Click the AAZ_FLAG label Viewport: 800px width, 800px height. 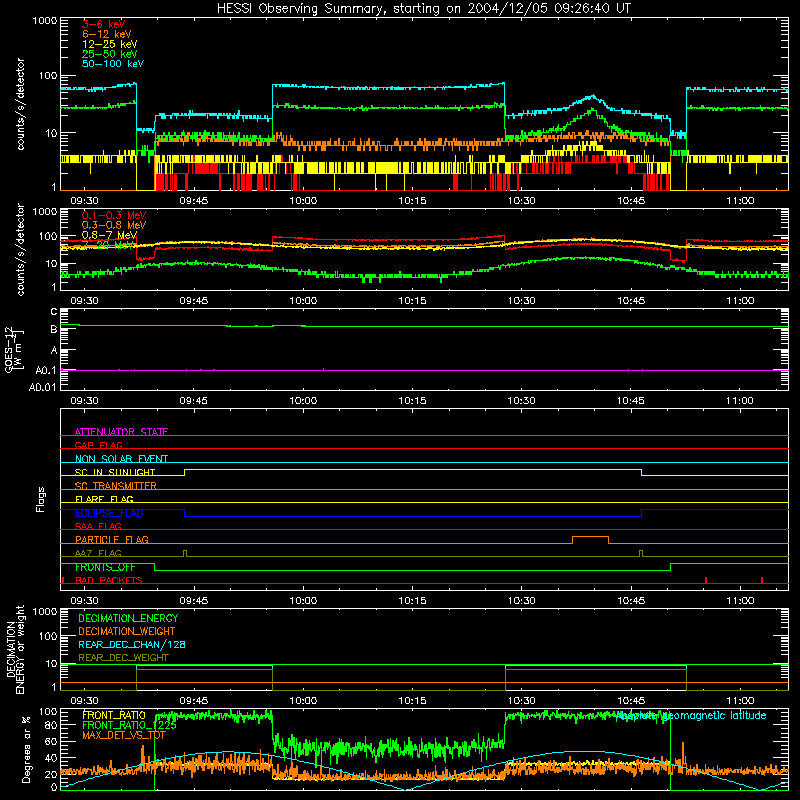click(98, 553)
